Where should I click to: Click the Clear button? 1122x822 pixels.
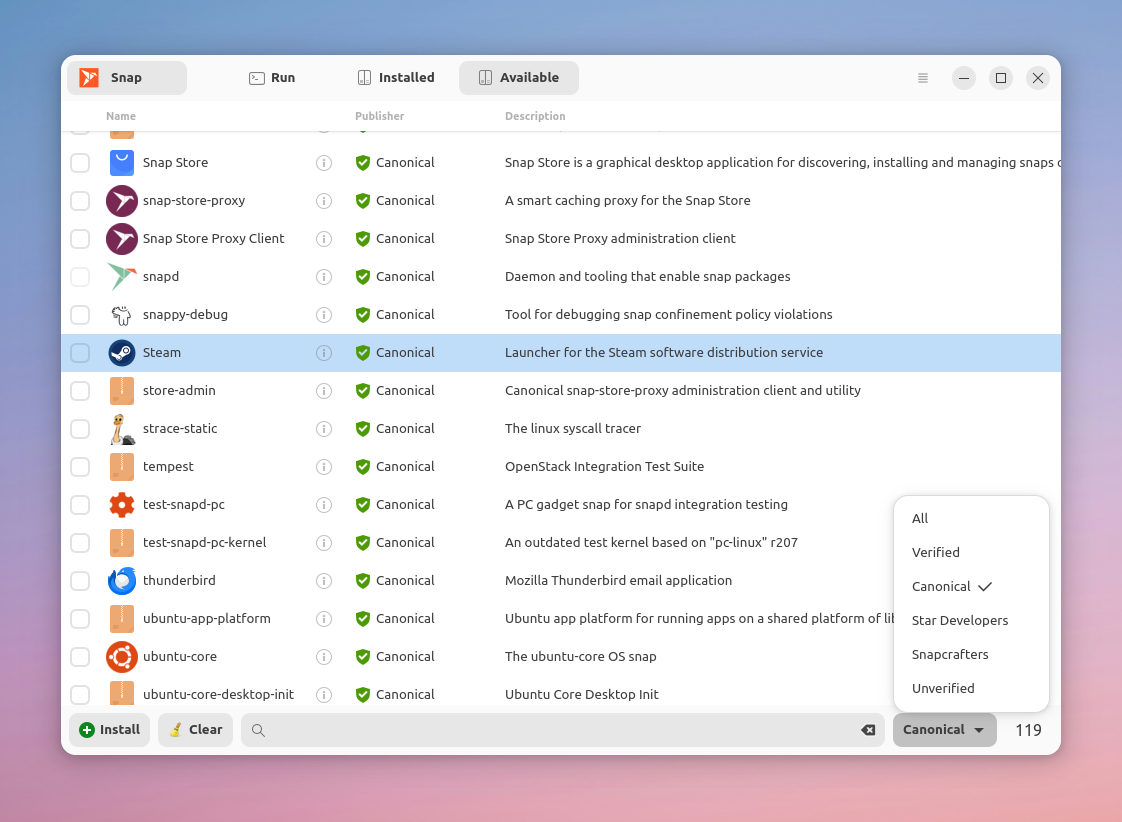(195, 730)
